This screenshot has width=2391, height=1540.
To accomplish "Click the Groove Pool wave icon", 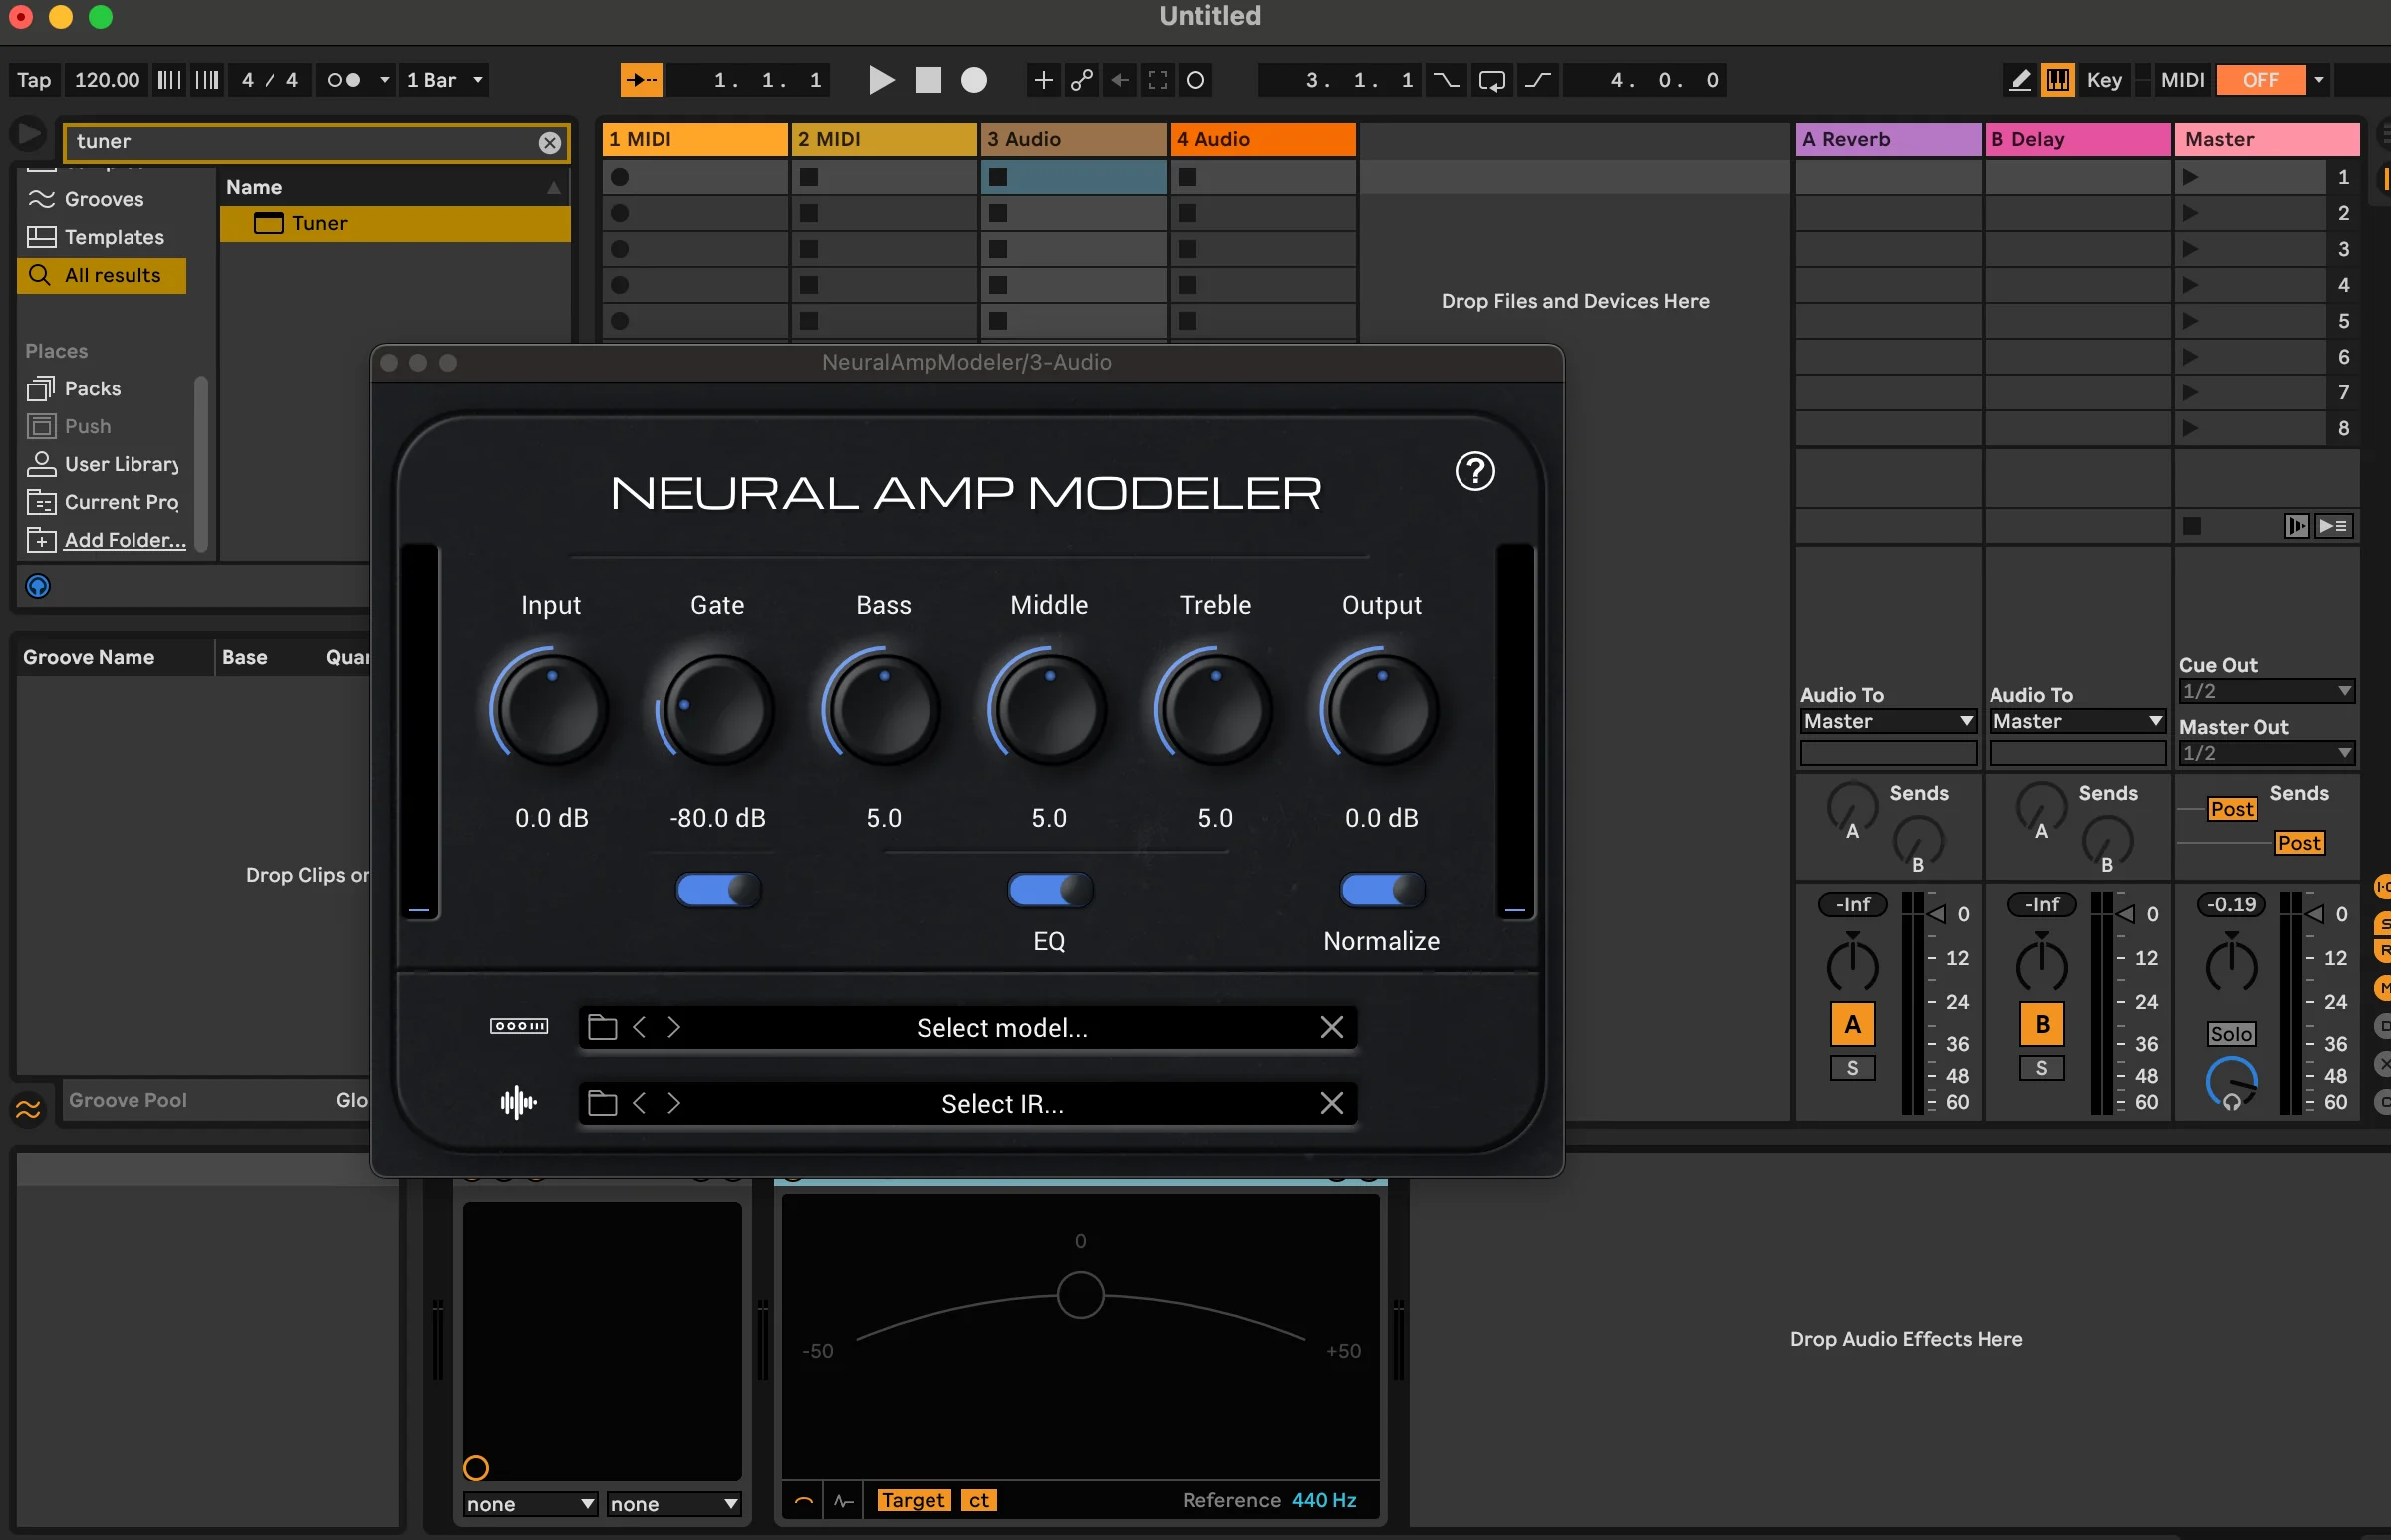I will 28,1108.
